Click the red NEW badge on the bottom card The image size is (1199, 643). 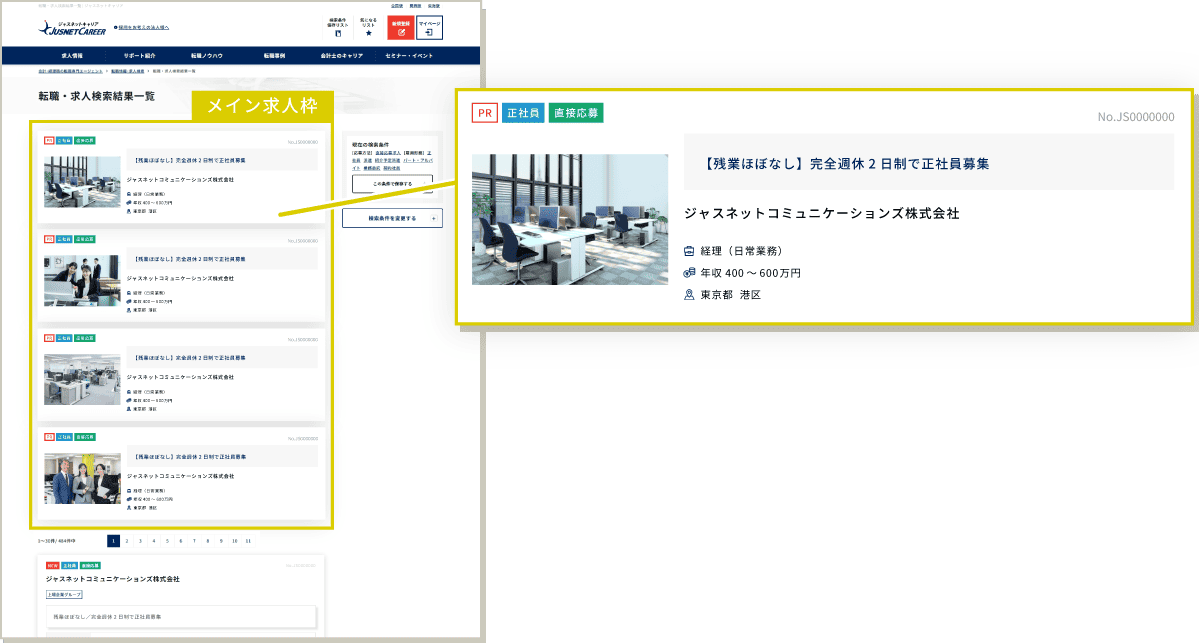pos(52,566)
